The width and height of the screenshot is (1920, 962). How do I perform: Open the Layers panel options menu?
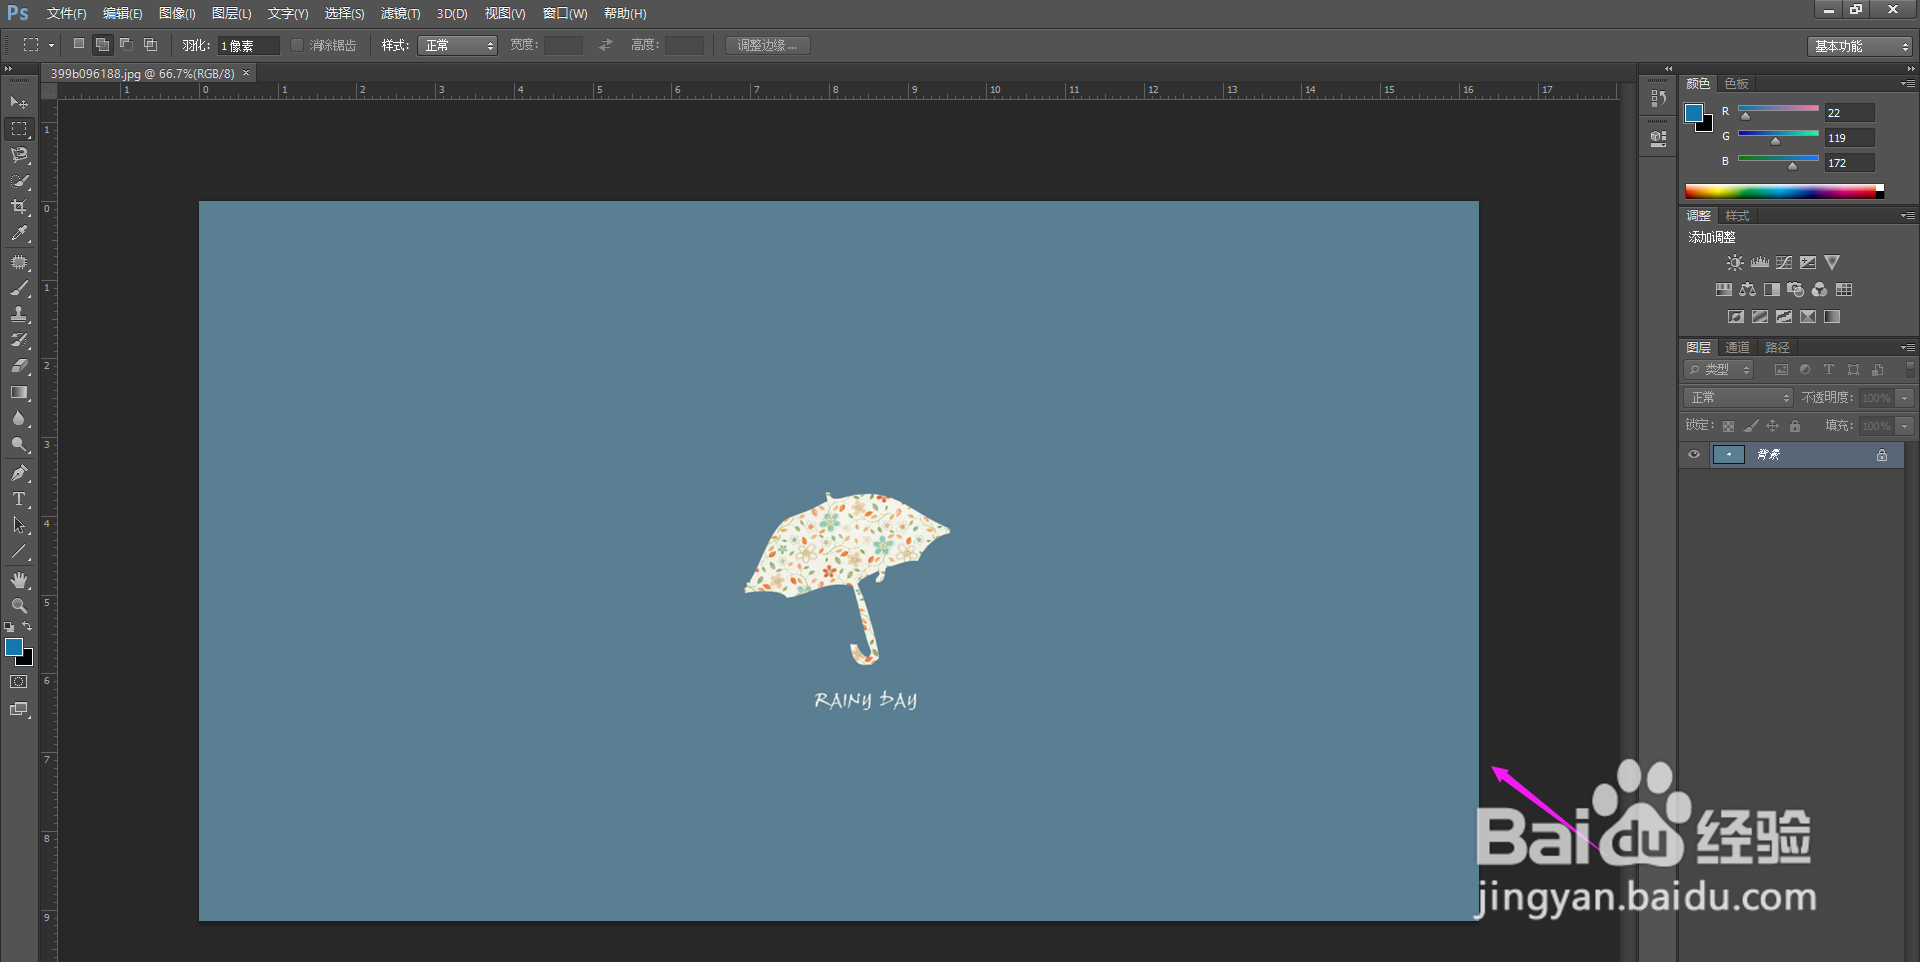pos(1908,348)
